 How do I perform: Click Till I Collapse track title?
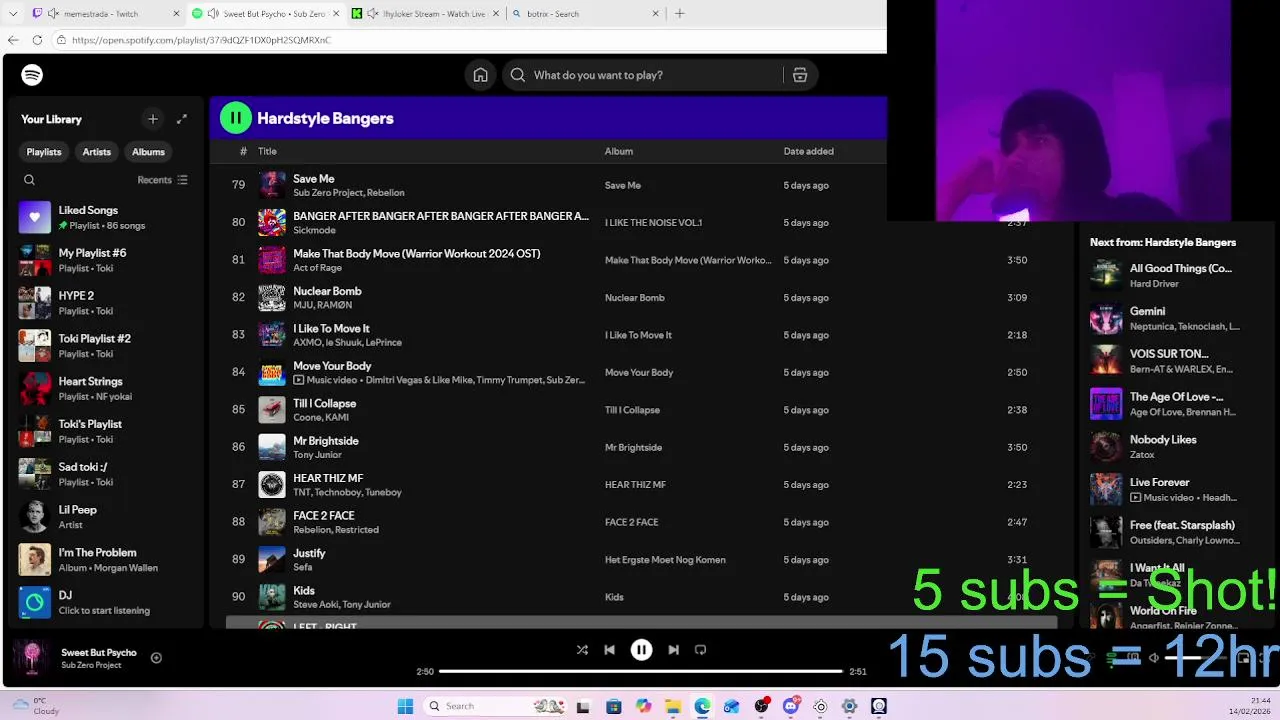(324, 404)
